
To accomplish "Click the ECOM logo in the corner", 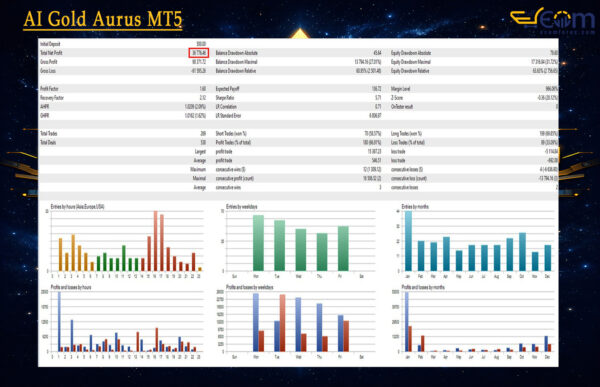I will [x=553, y=20].
